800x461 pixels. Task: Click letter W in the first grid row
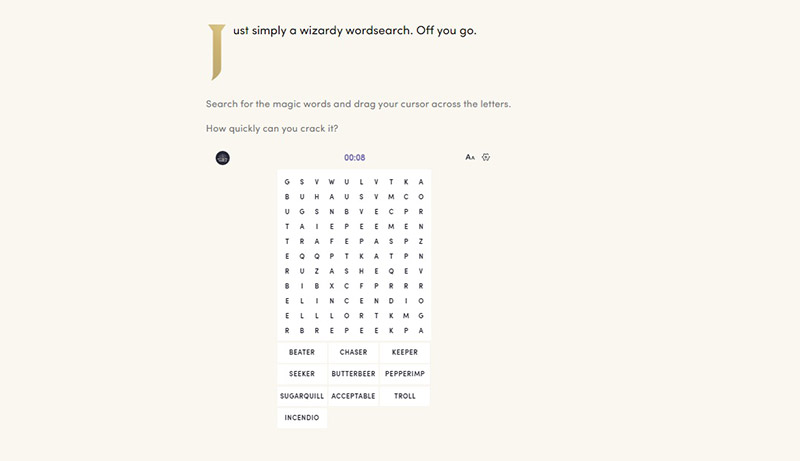(332, 182)
